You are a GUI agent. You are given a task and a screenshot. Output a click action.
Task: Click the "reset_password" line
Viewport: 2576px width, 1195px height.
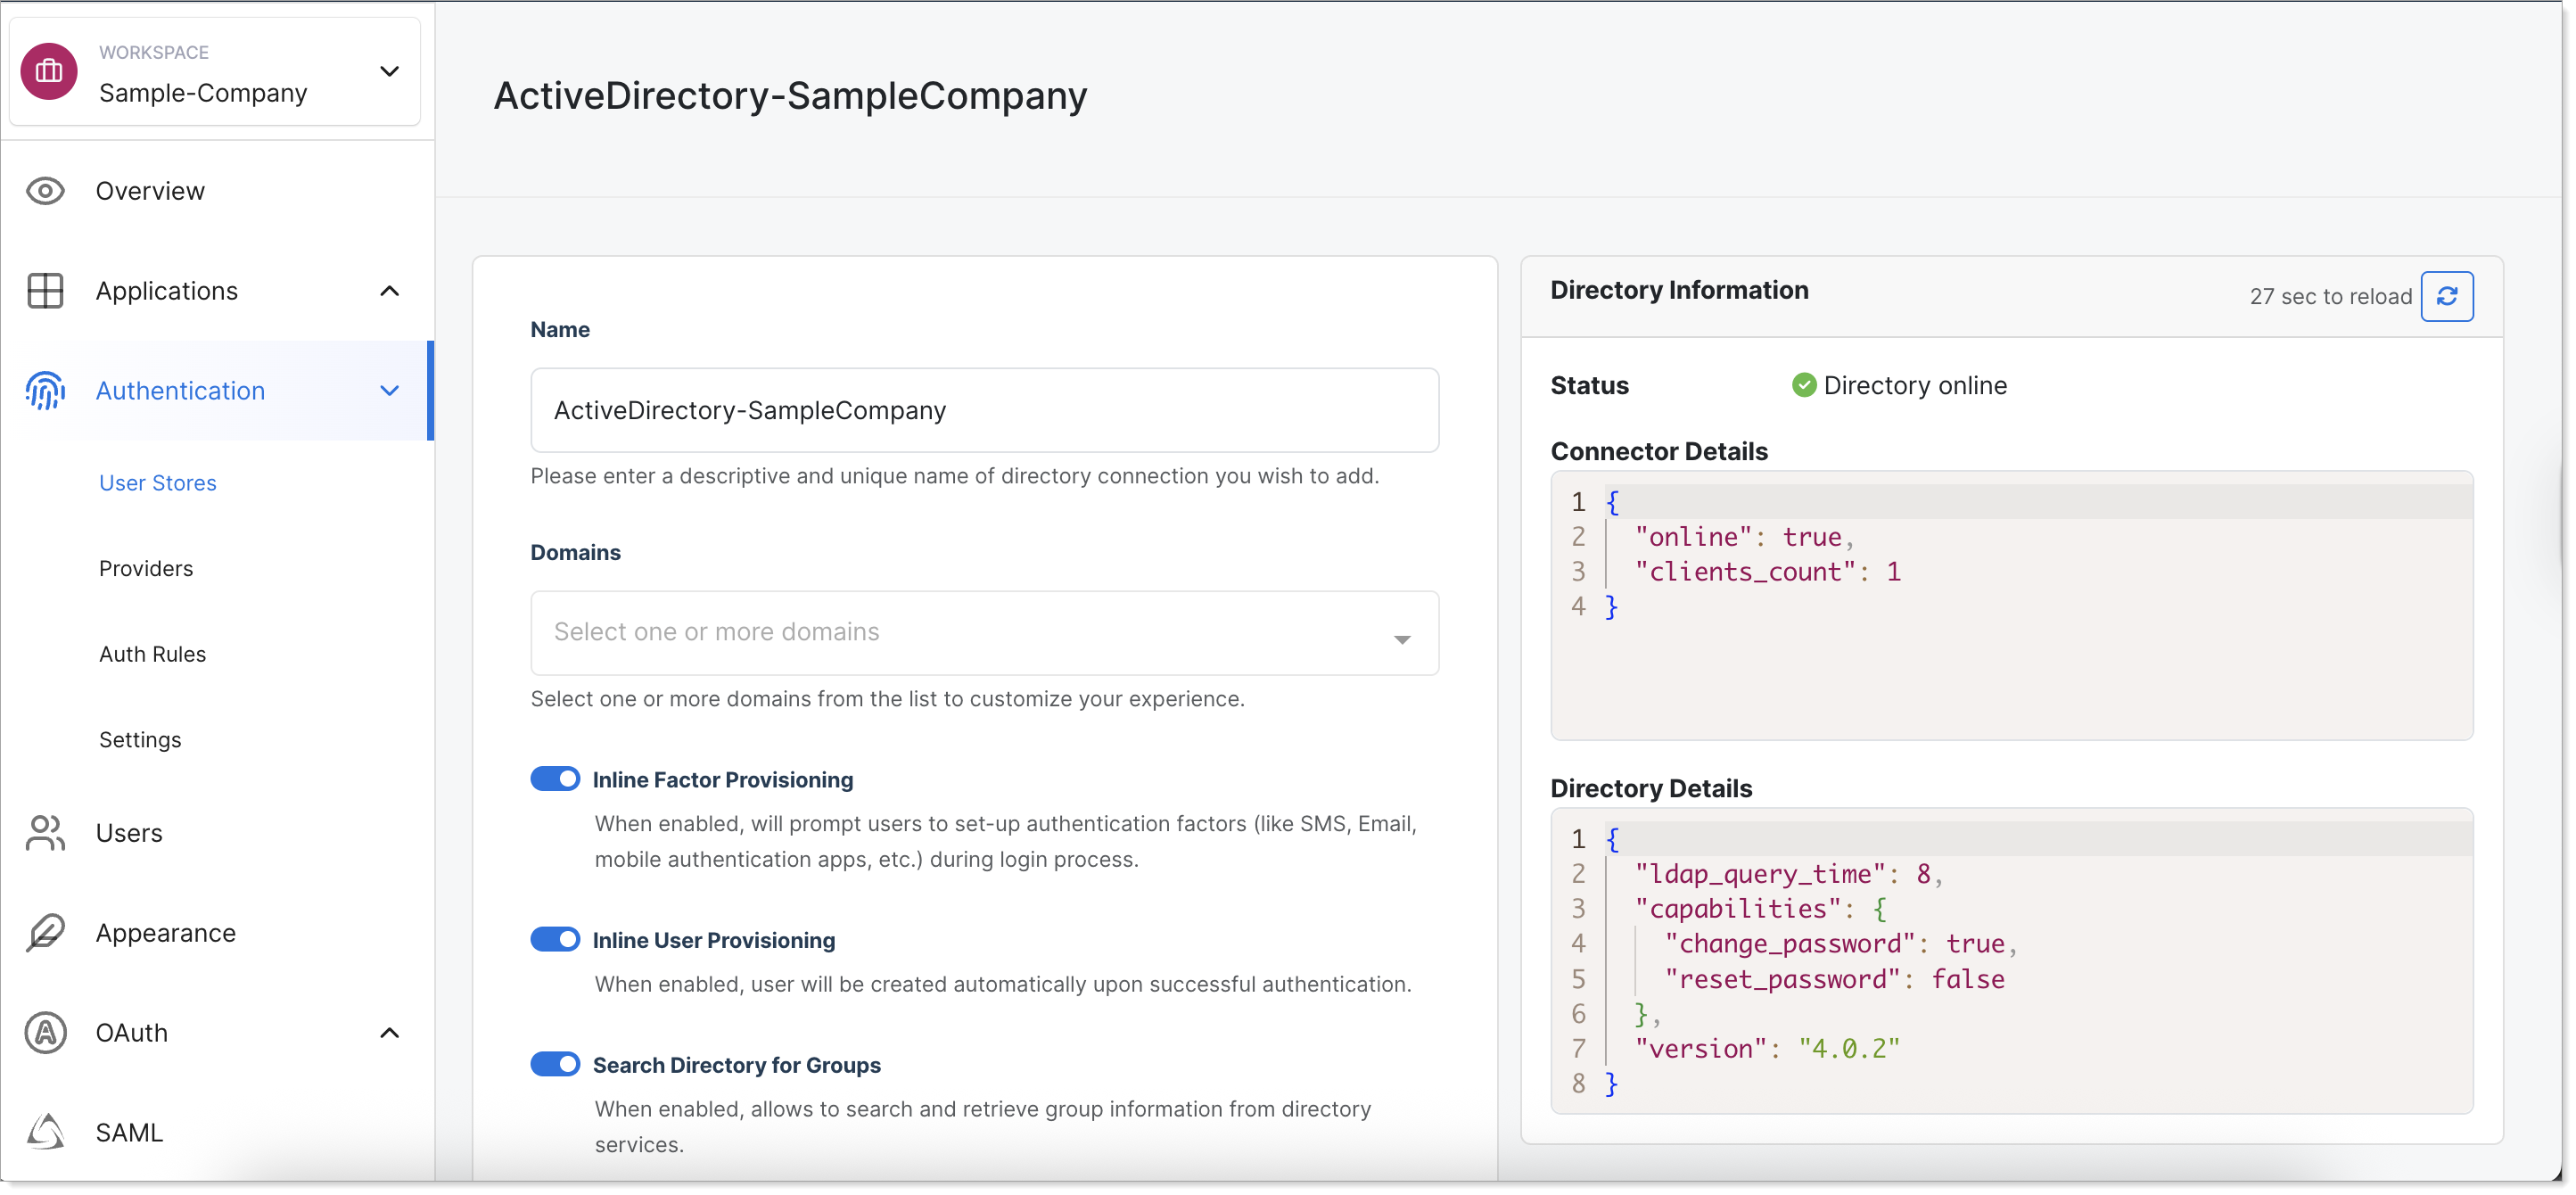coord(1834,979)
